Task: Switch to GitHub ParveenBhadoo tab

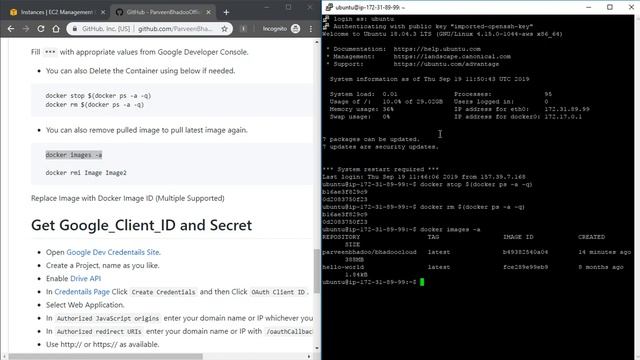Action: (x=163, y=12)
